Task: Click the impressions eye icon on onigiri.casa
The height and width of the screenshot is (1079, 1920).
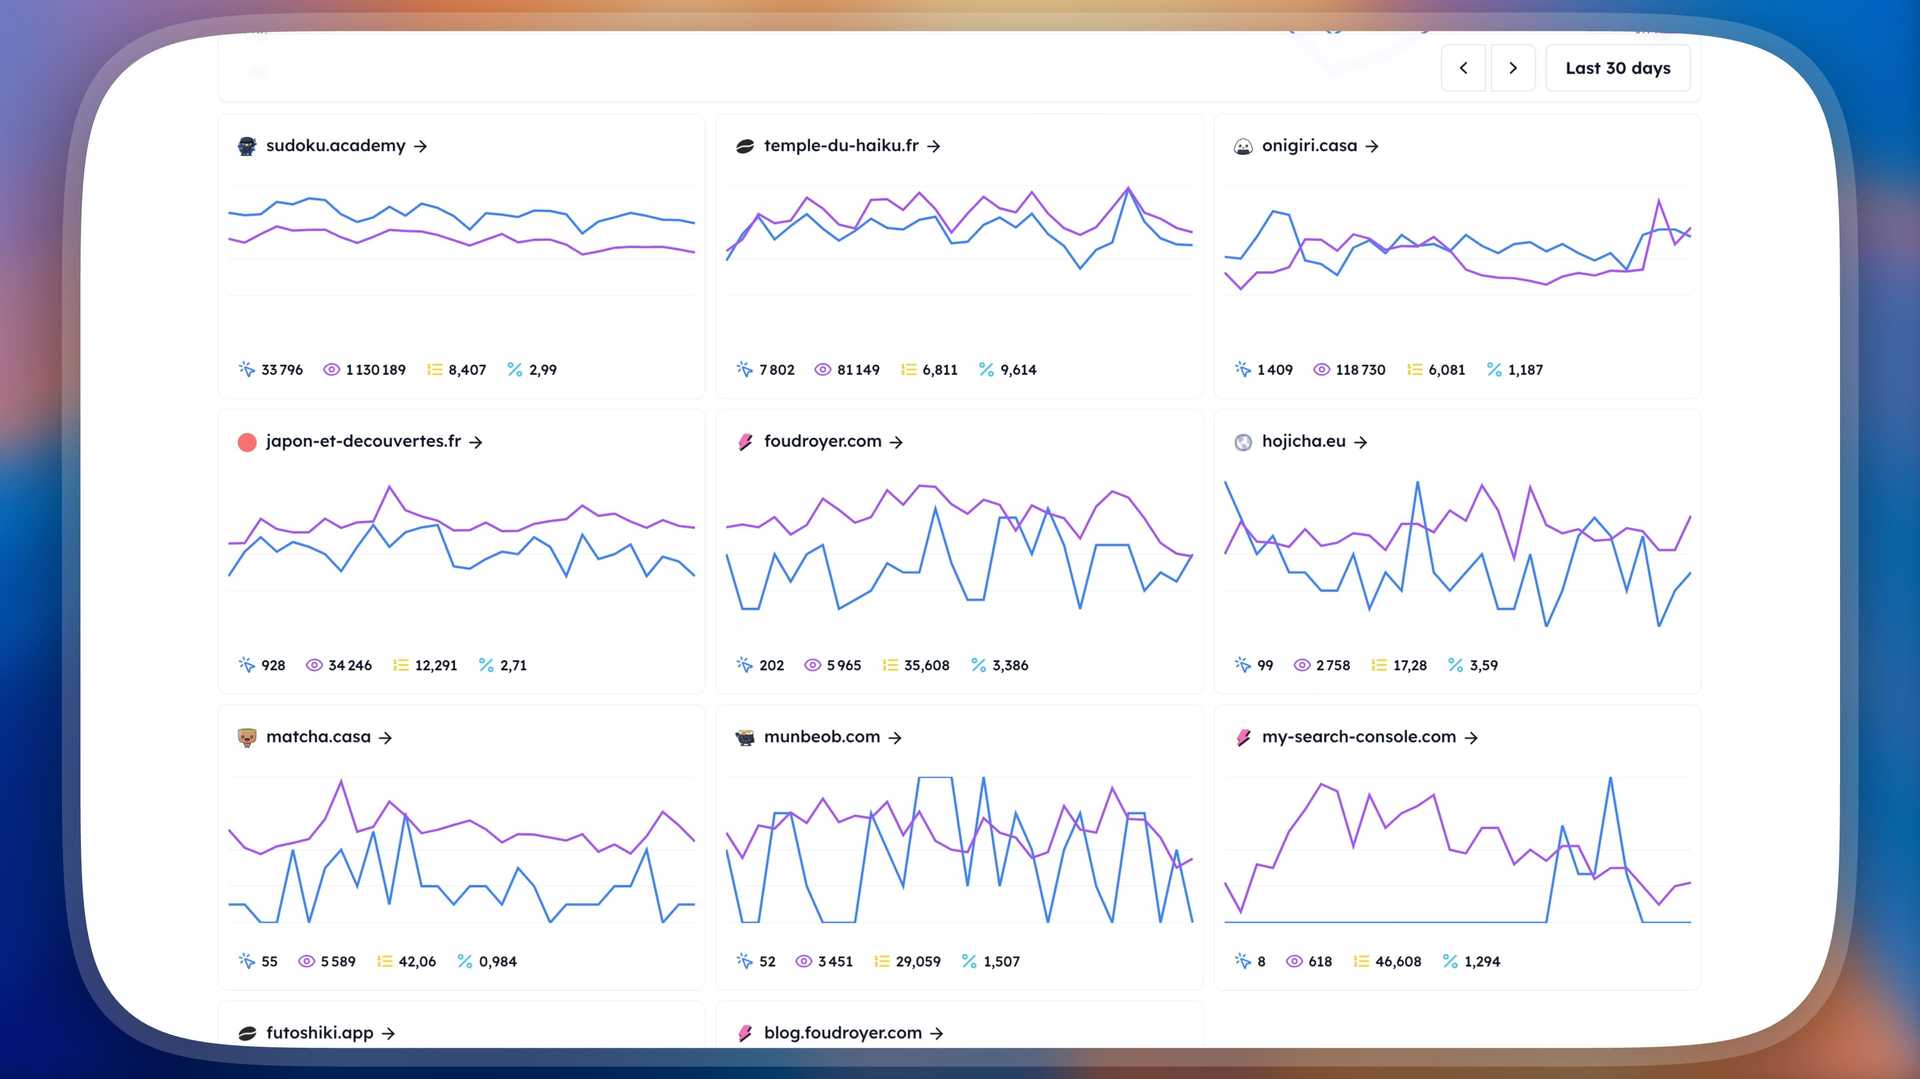Action: click(1321, 369)
